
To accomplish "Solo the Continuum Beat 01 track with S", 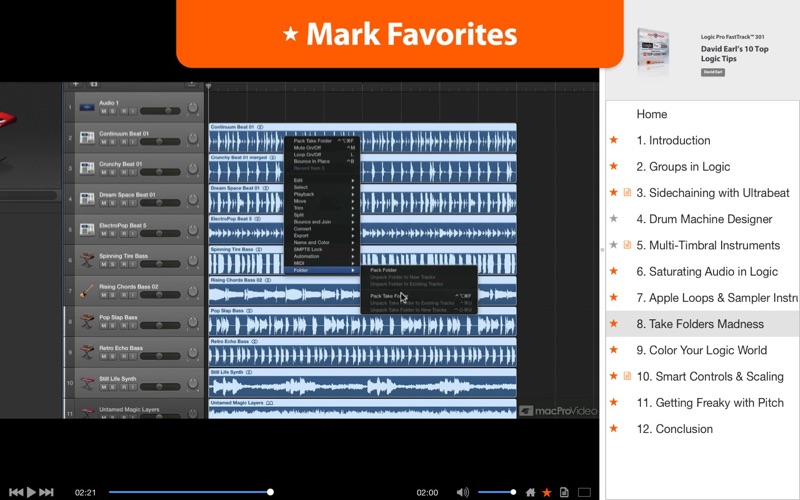I will tap(113, 142).
